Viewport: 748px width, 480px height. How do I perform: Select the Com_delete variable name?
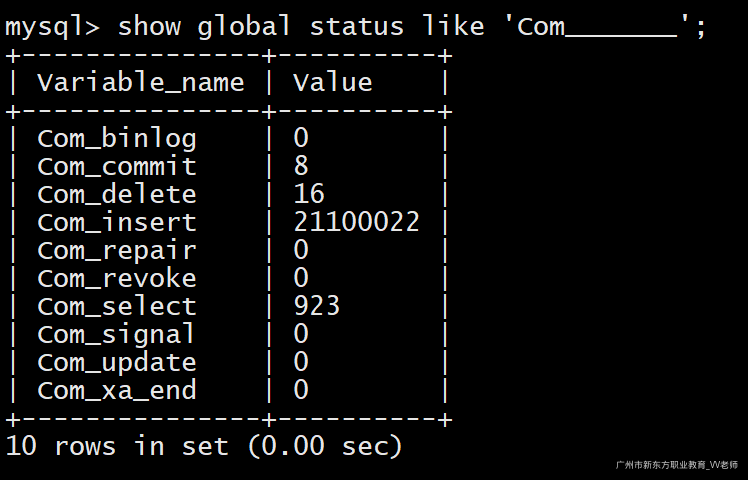(x=117, y=194)
